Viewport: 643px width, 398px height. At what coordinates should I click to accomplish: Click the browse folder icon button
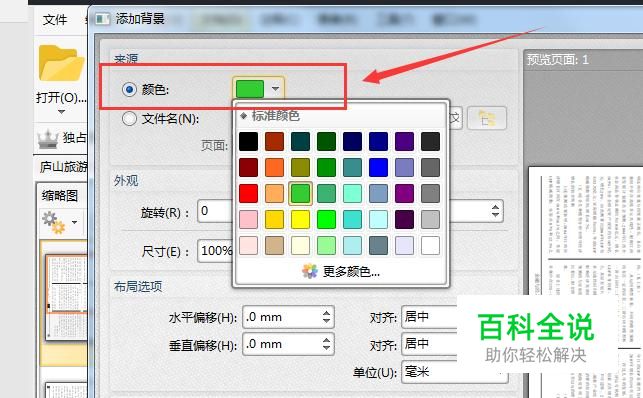click(487, 118)
